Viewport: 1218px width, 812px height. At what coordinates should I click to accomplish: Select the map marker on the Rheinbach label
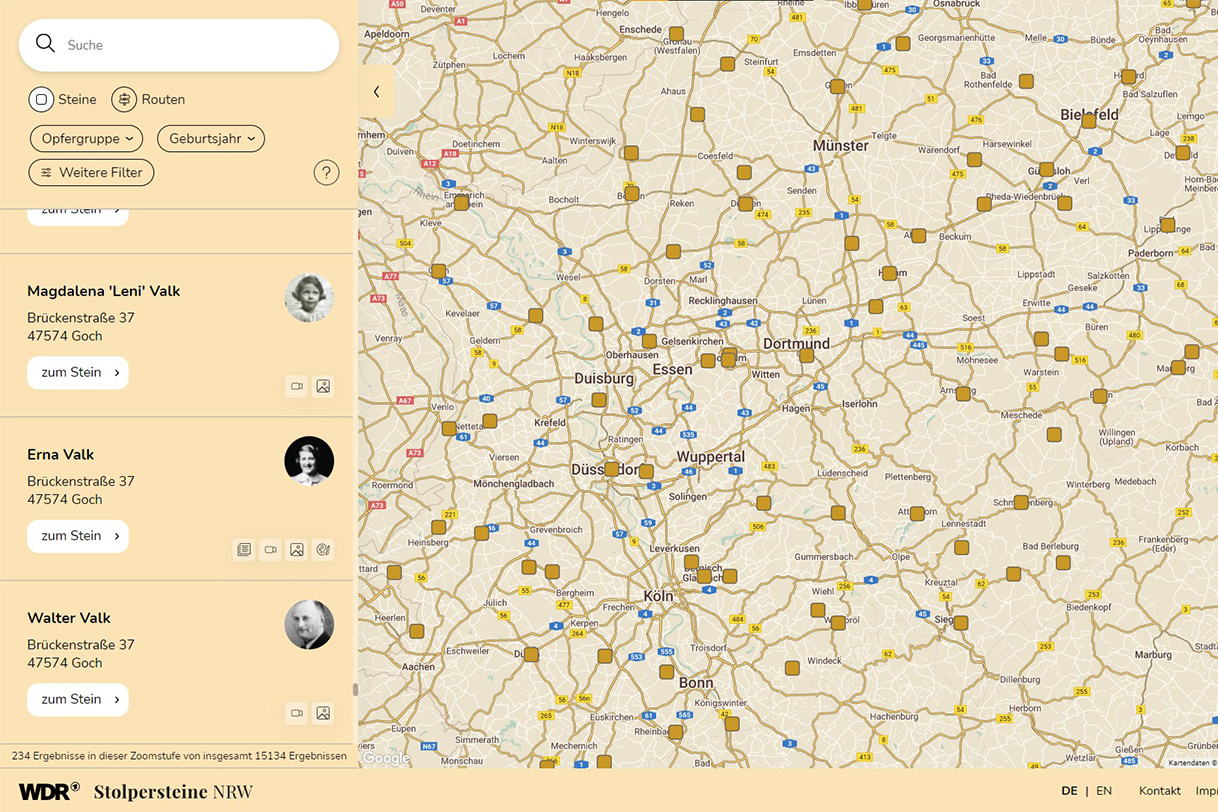pyautogui.click(x=676, y=732)
